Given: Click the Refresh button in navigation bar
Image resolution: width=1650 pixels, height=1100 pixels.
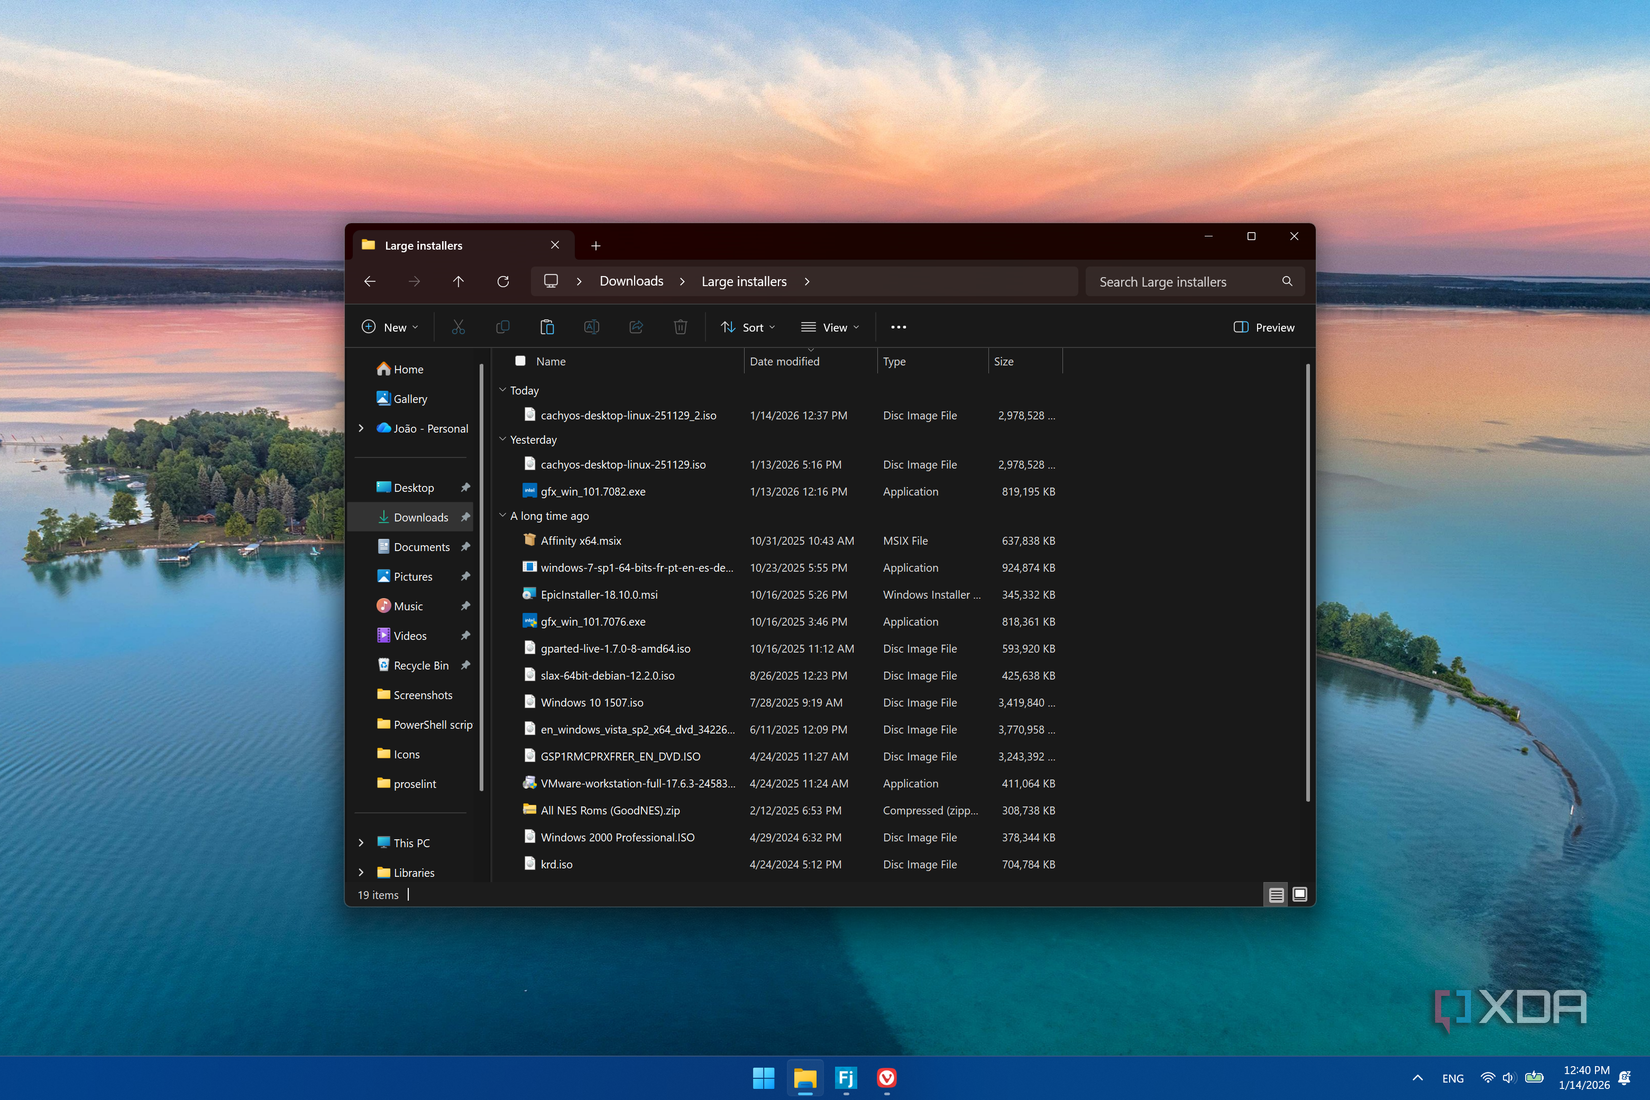Looking at the screenshot, I should (x=503, y=282).
